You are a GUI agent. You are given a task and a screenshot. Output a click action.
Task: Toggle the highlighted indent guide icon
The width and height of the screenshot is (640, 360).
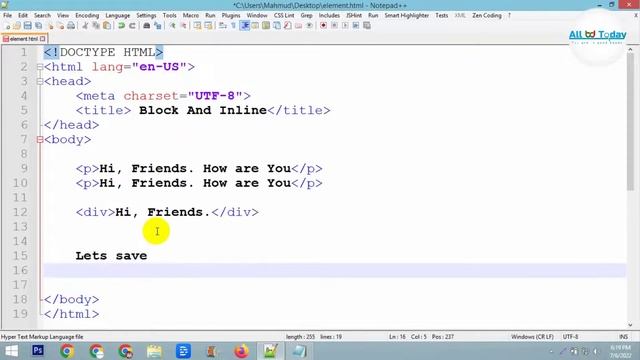(x=245, y=26)
